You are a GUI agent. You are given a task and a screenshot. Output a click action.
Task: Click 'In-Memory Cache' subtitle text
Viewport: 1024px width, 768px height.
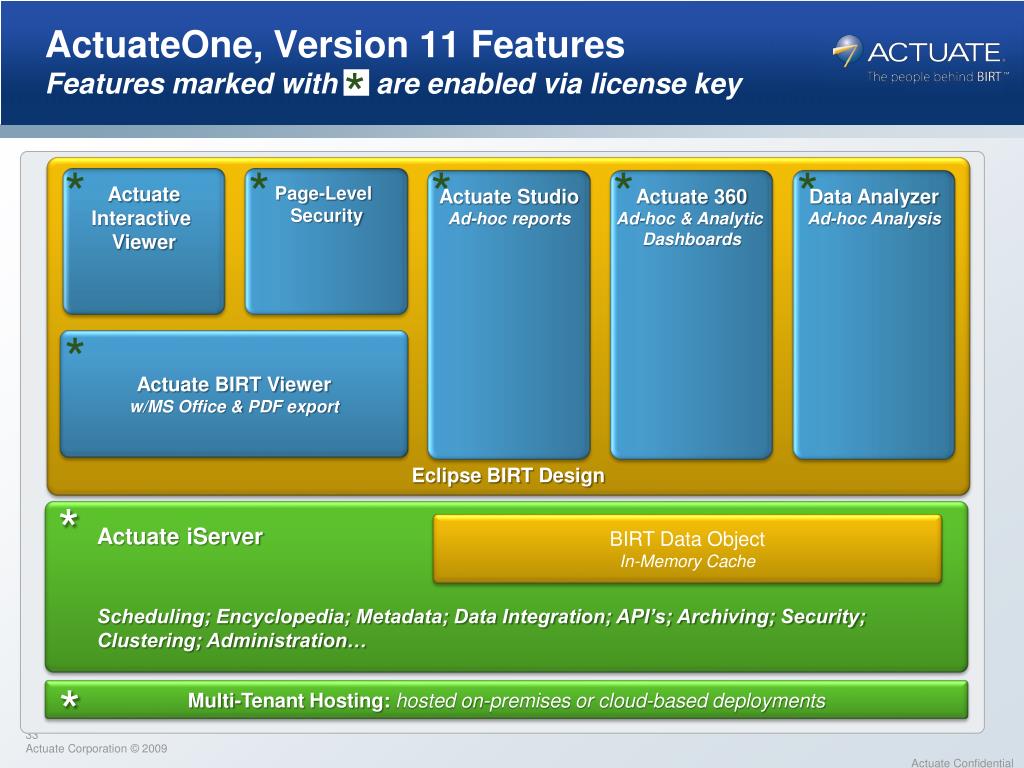click(x=688, y=562)
